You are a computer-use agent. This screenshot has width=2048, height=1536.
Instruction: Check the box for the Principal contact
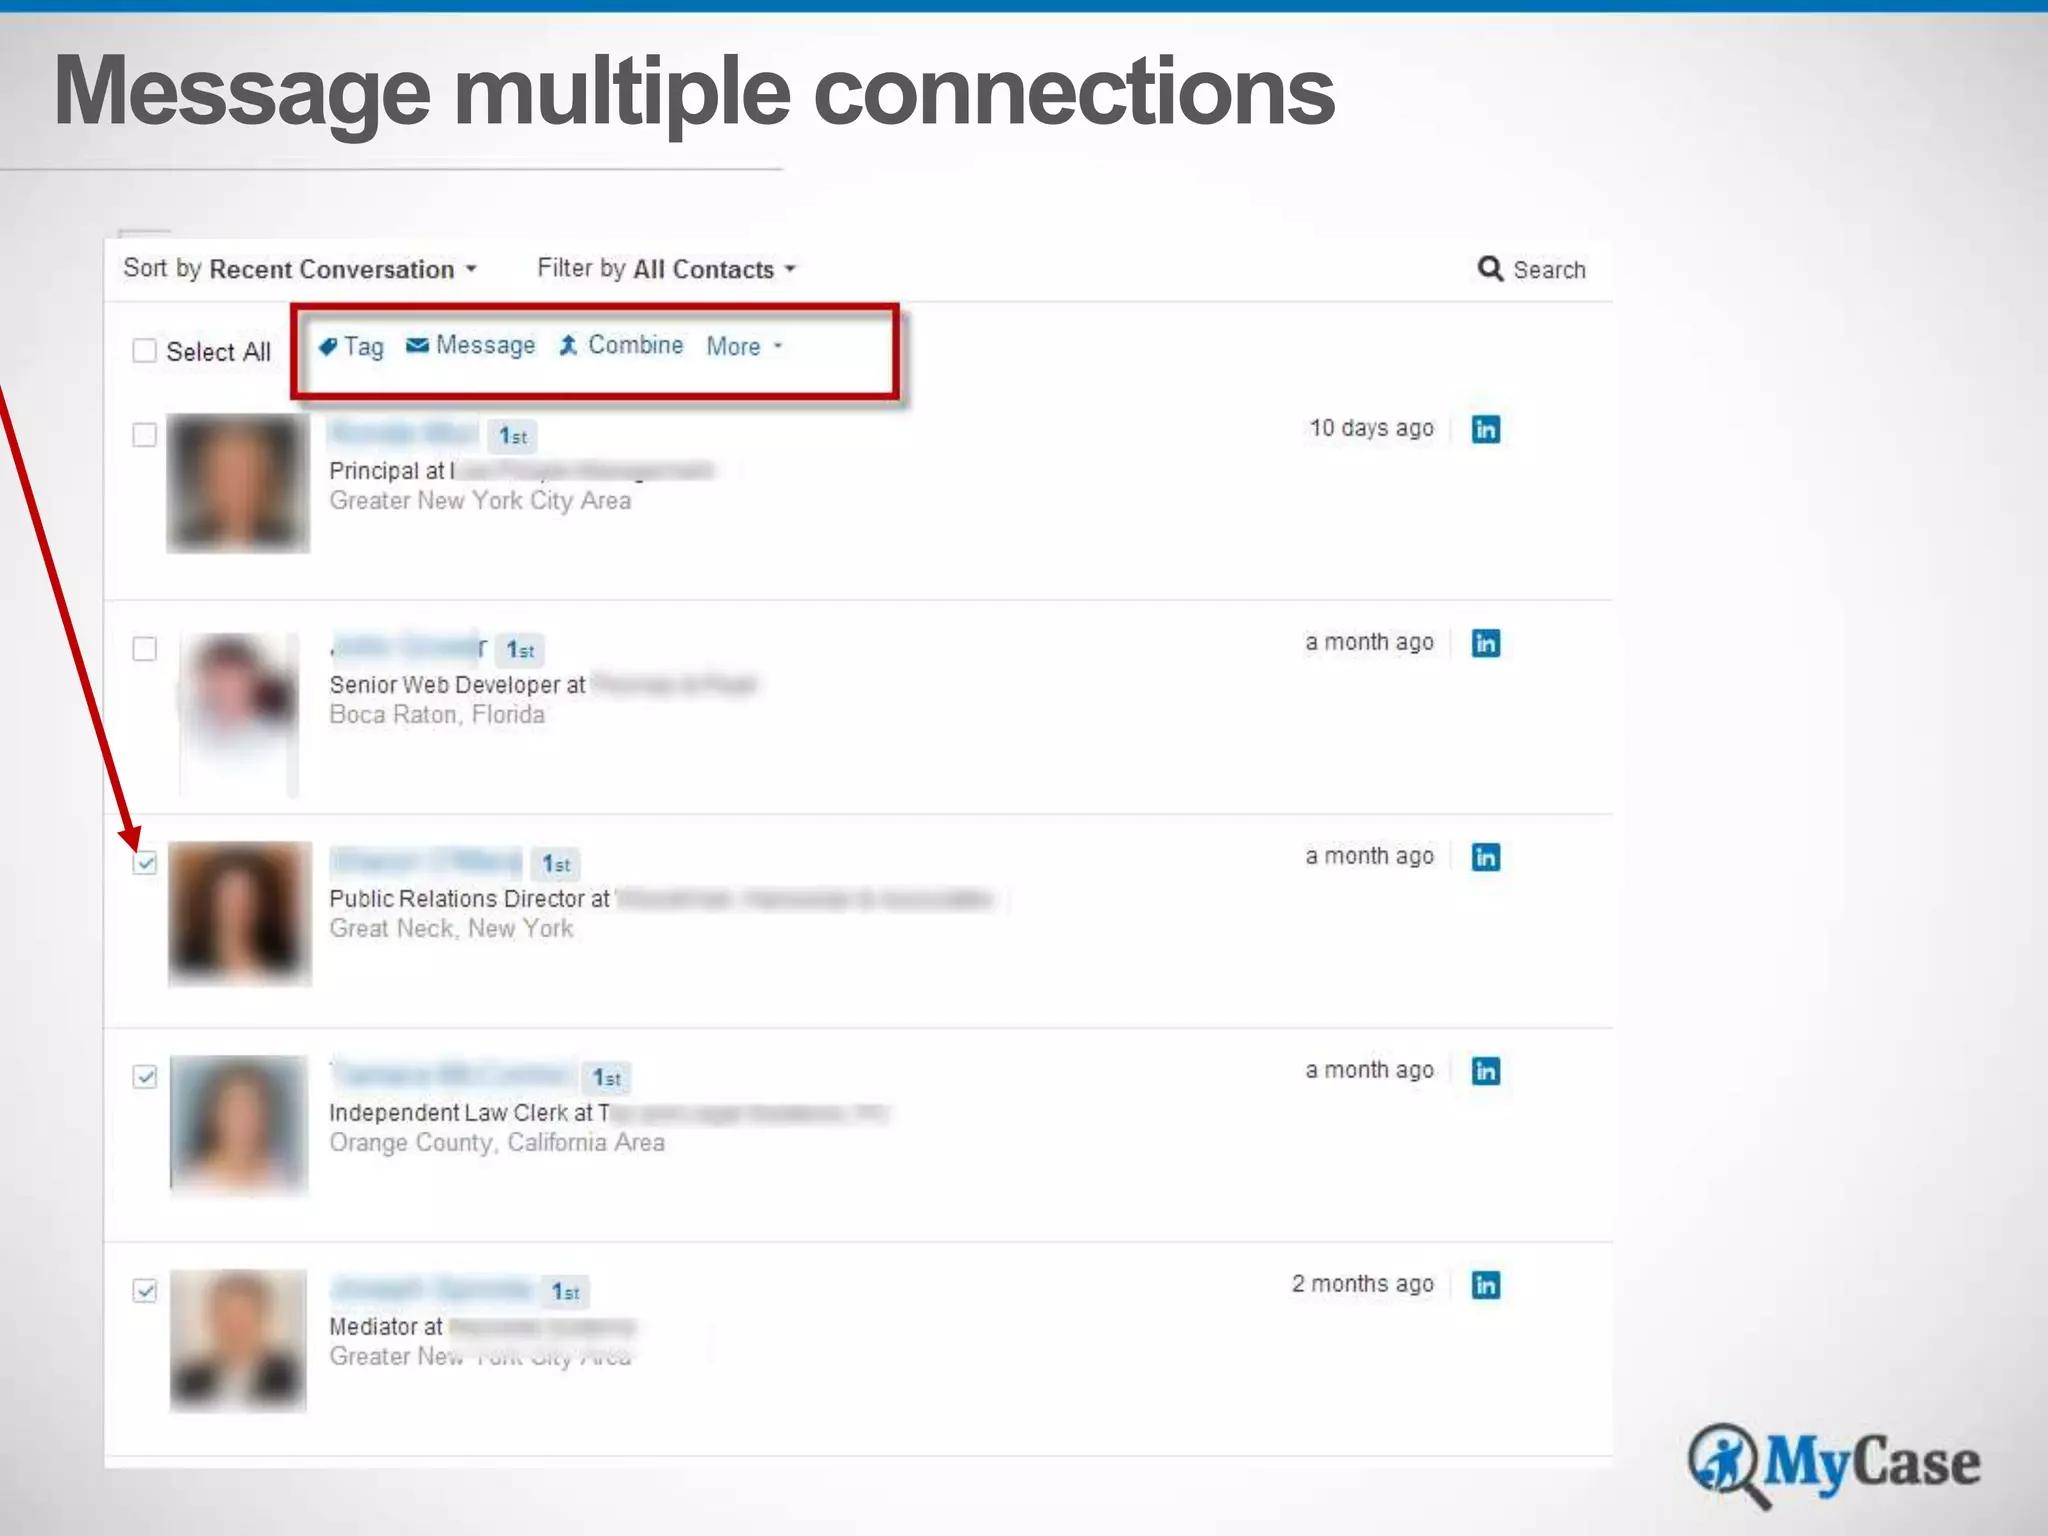point(145,435)
